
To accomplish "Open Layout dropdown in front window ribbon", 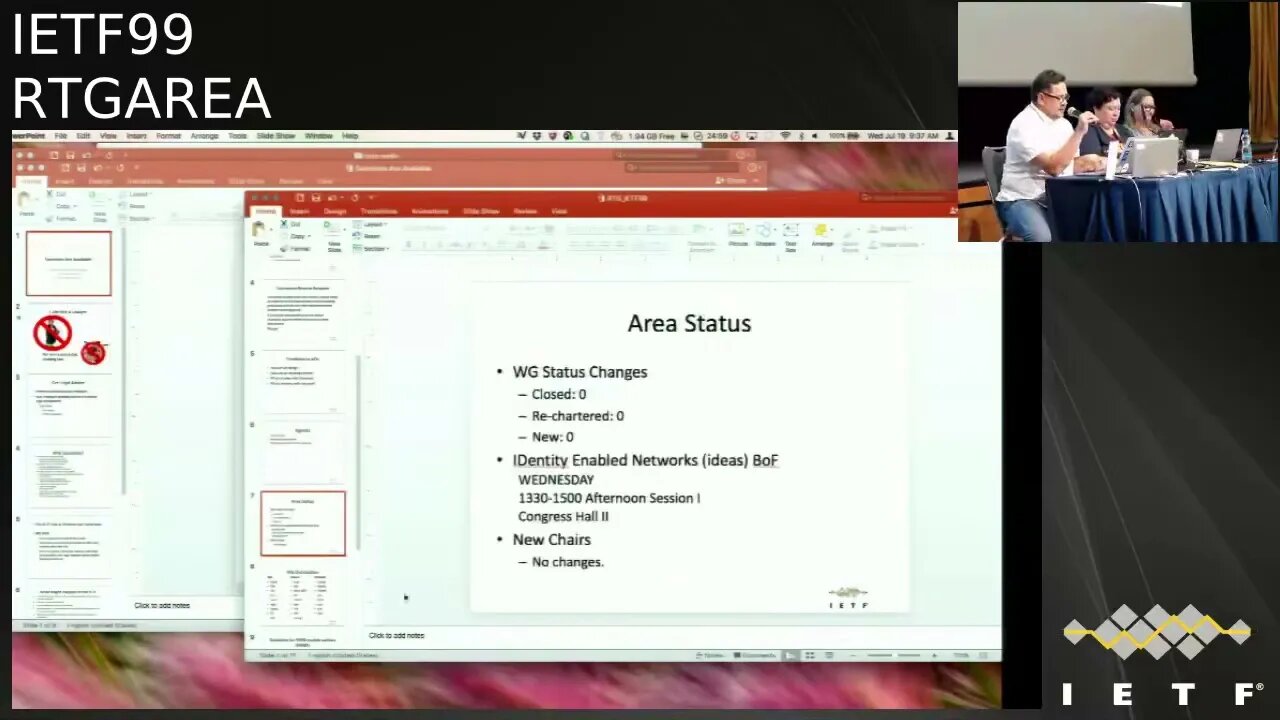I will point(372,225).
